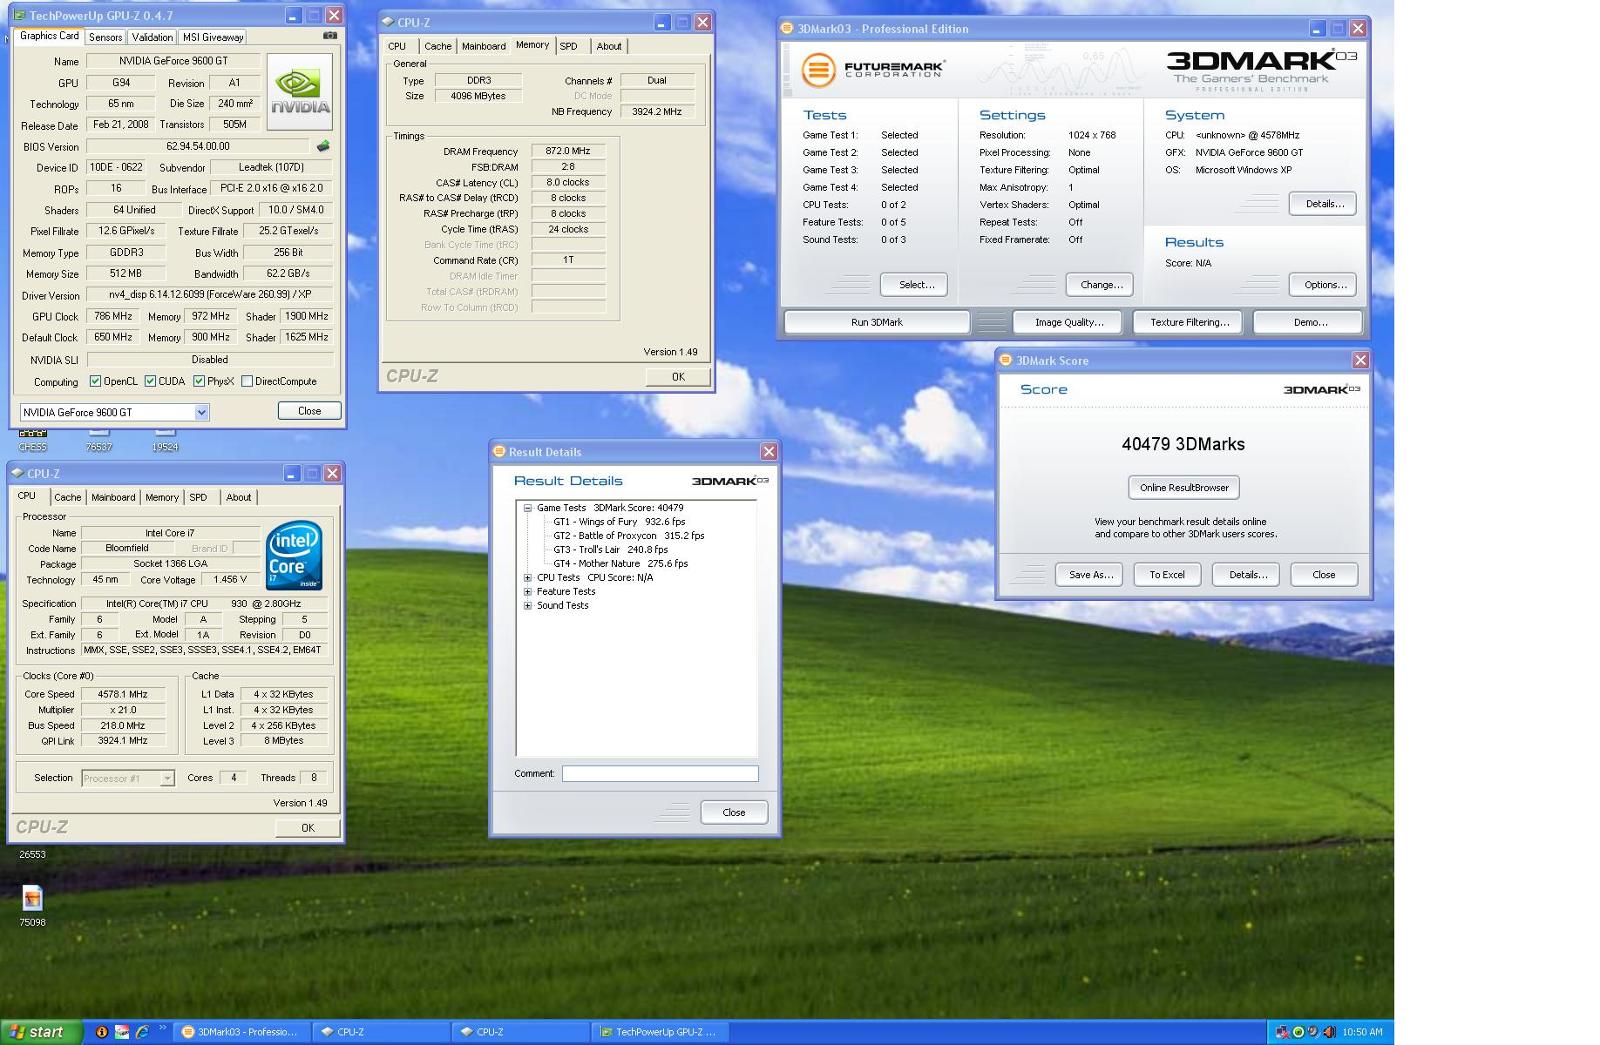This screenshot has height=1045, width=1600.
Task: Click the Intel Core i7 logo in CPU-Z
Action: tap(294, 555)
